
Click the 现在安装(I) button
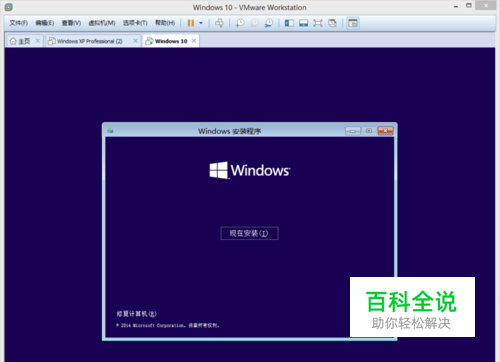[x=249, y=233]
